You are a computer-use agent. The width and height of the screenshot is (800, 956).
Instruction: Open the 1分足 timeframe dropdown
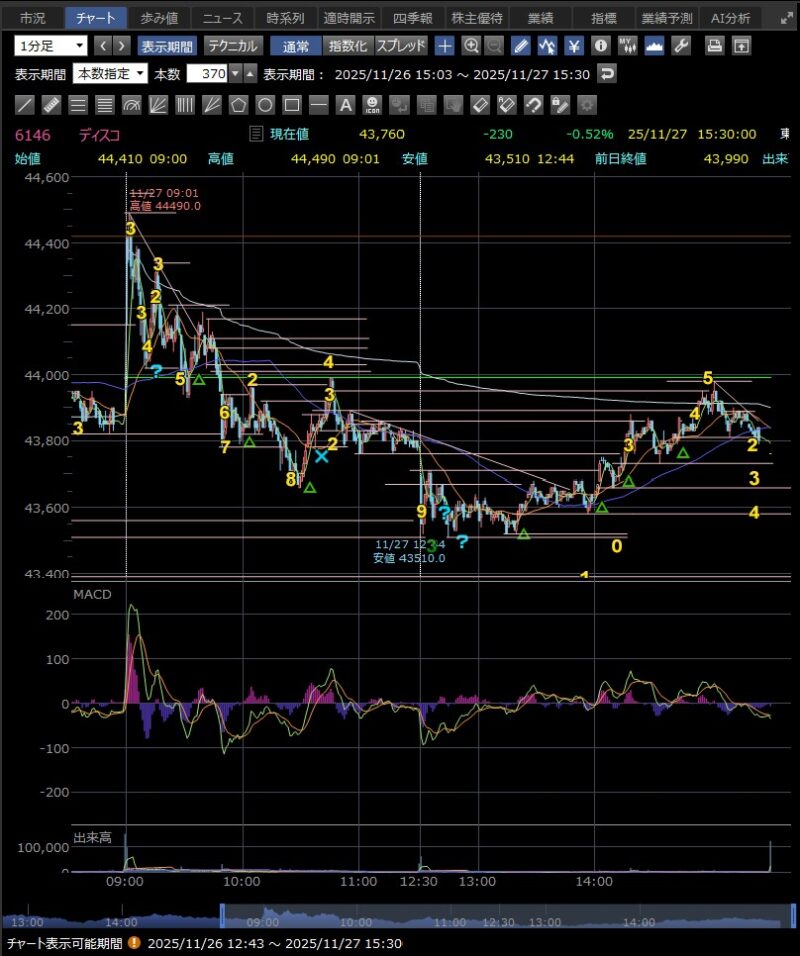(50, 46)
